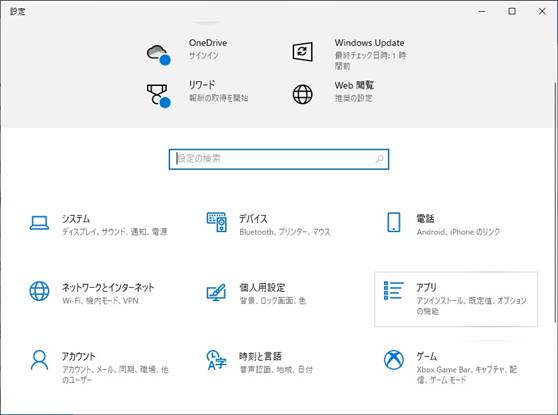
Task: Open システム laptop icon
Action: tap(39, 223)
